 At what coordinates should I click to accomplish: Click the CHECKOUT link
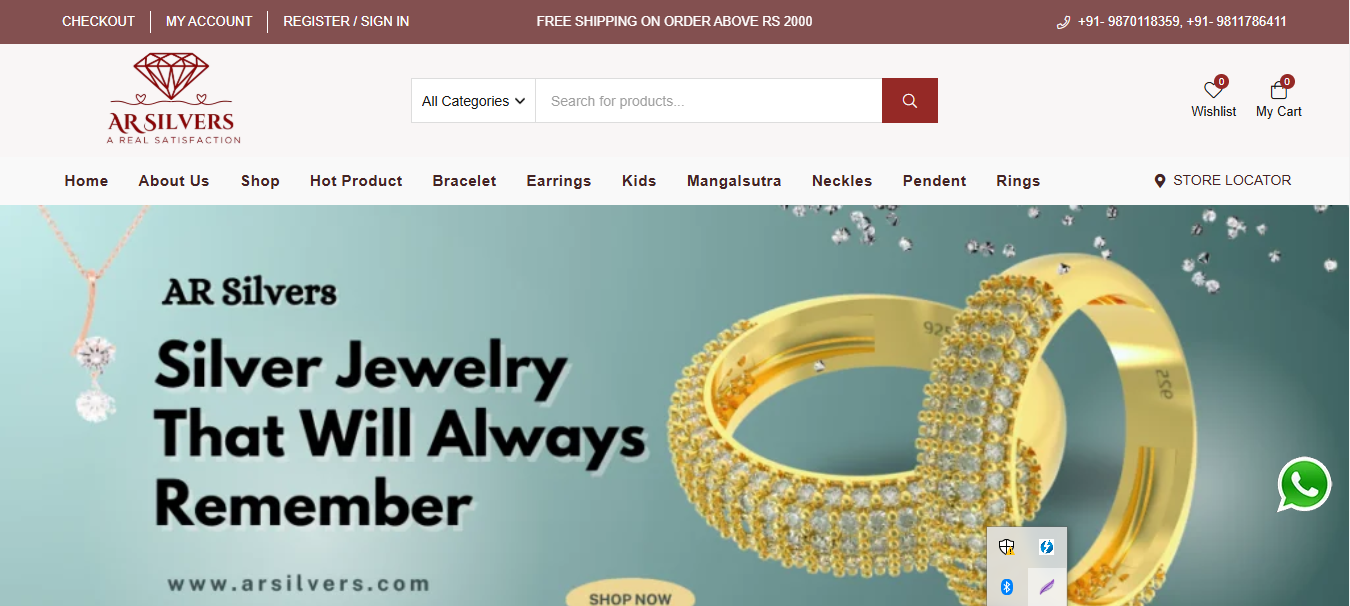[98, 21]
